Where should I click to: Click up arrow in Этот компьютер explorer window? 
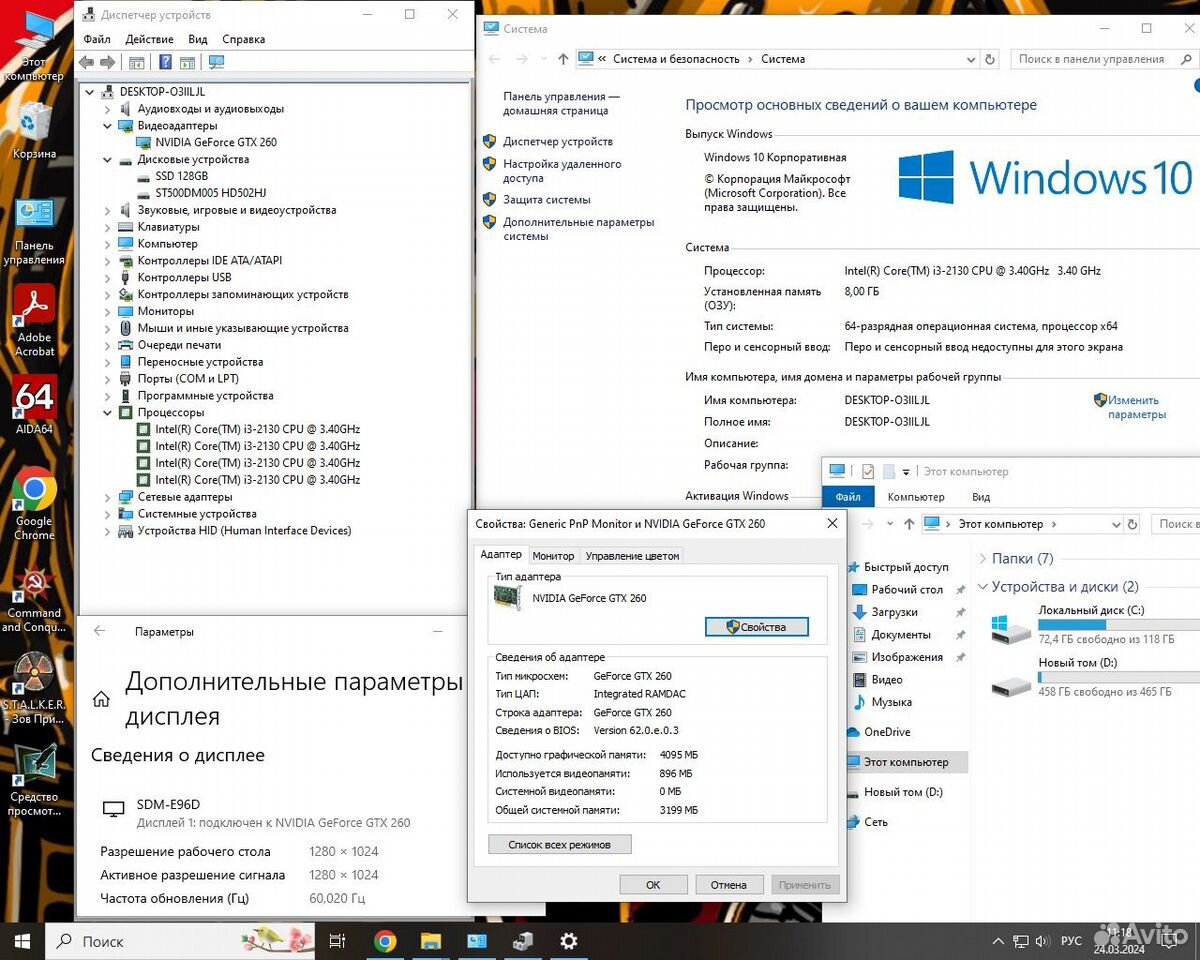pos(909,524)
